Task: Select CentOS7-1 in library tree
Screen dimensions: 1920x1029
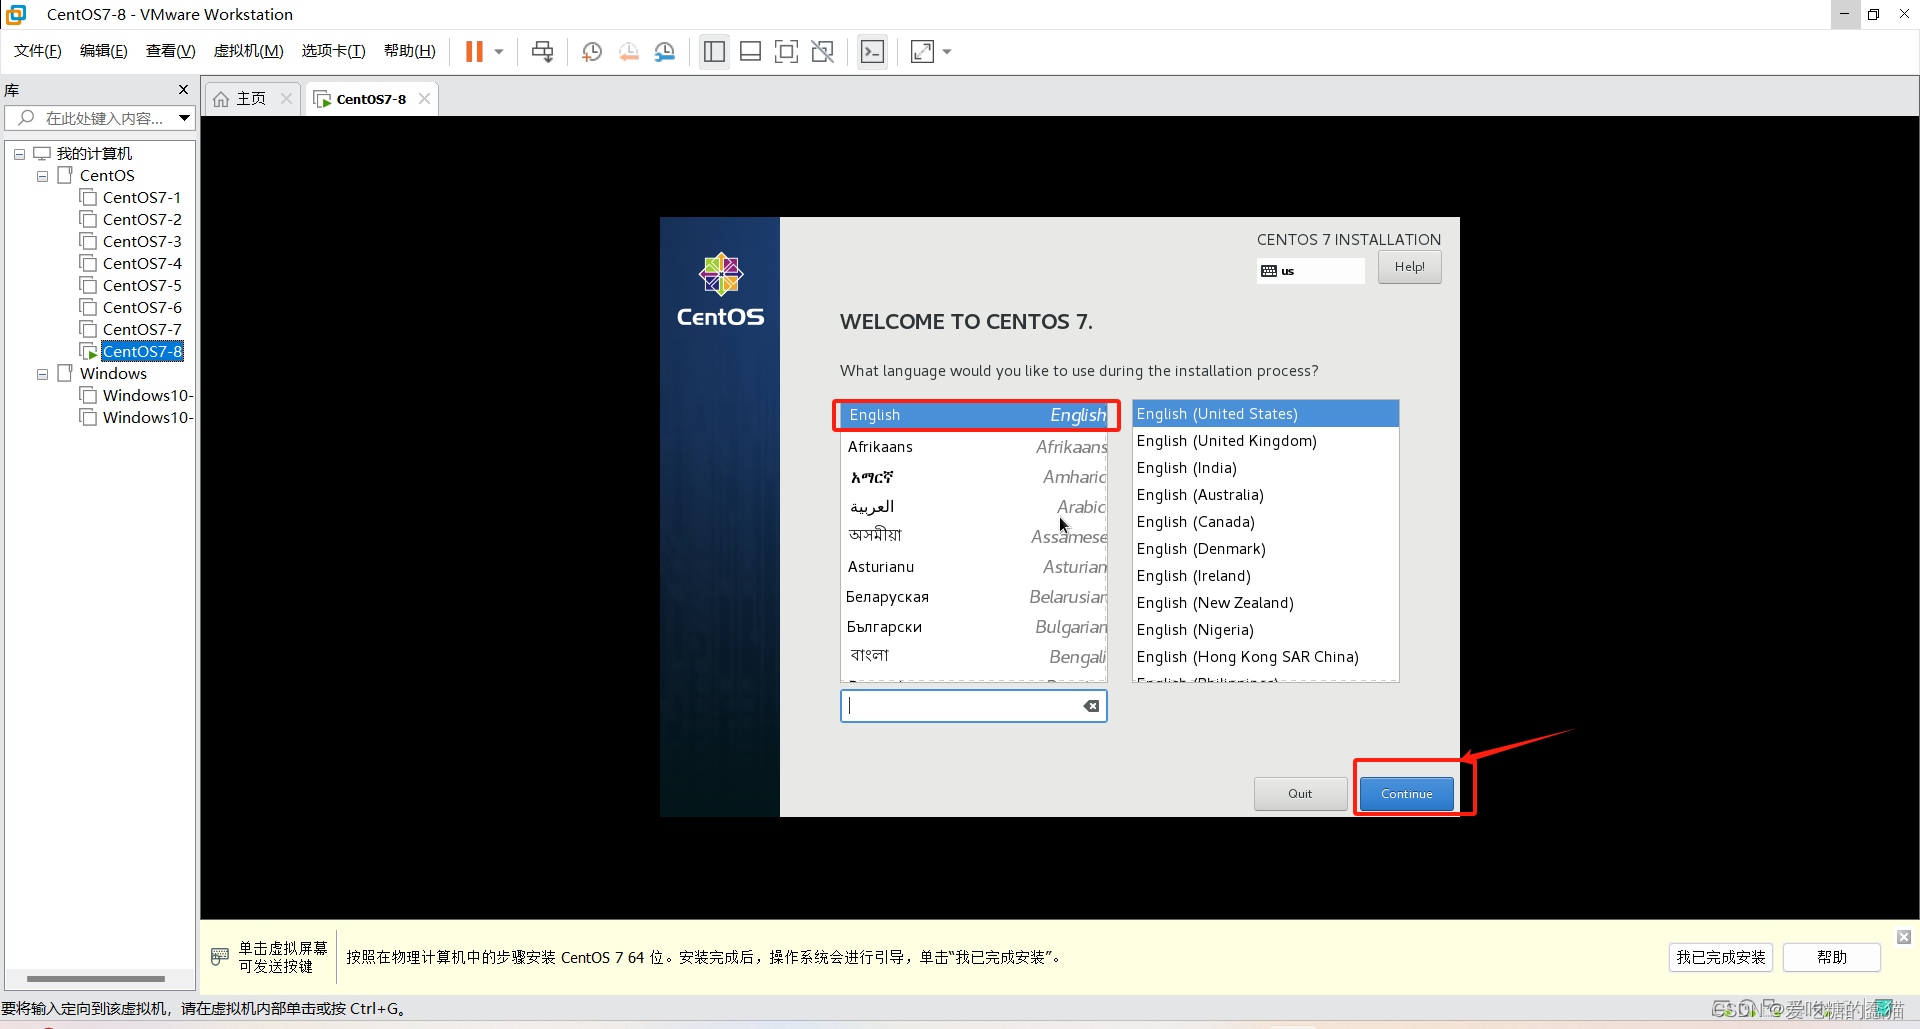Action: [x=142, y=198]
